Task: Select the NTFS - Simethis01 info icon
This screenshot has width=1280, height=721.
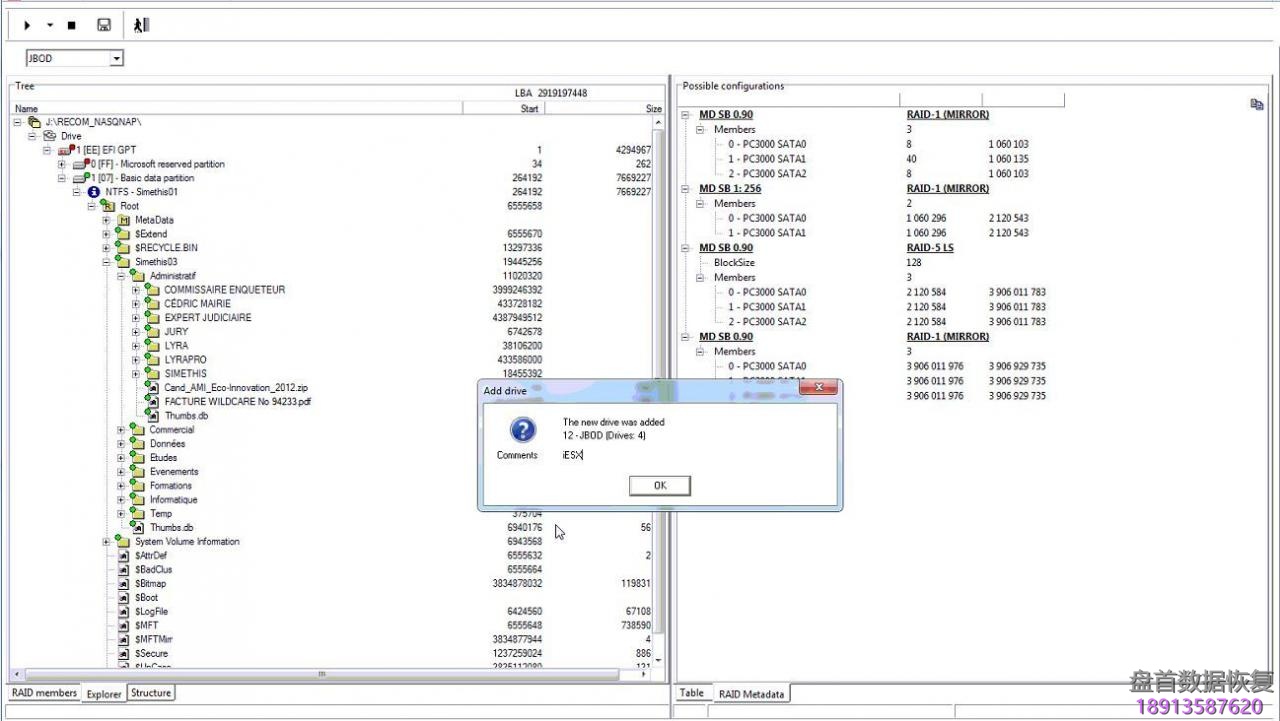Action: tap(94, 192)
